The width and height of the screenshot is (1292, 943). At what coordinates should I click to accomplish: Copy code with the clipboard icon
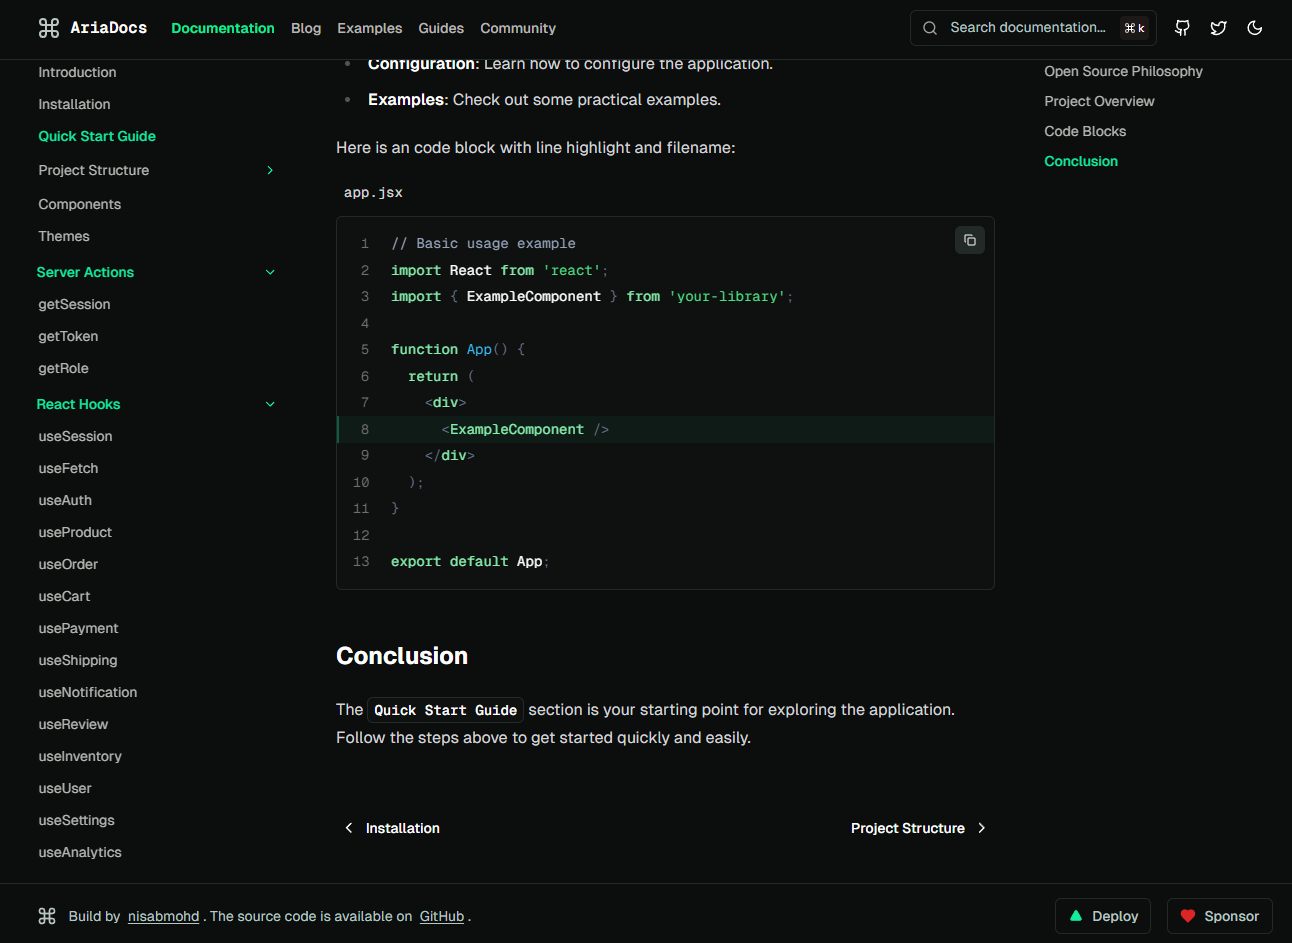969,240
